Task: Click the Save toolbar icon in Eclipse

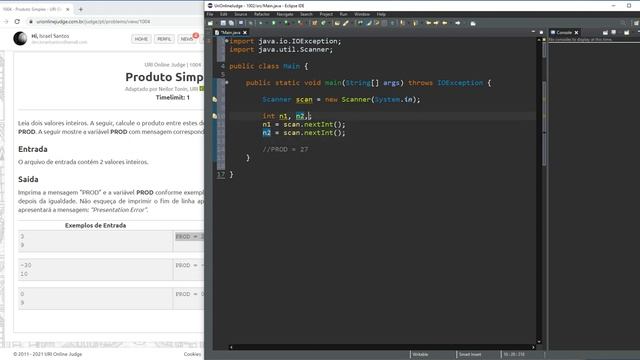Action: [223, 23]
